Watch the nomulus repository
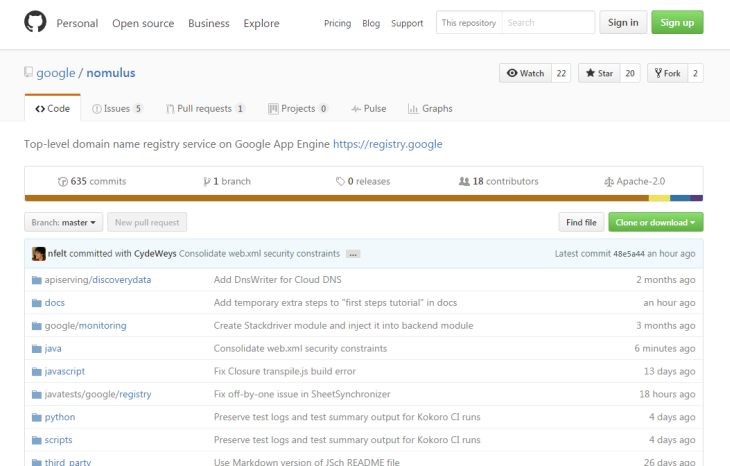 click(525, 73)
